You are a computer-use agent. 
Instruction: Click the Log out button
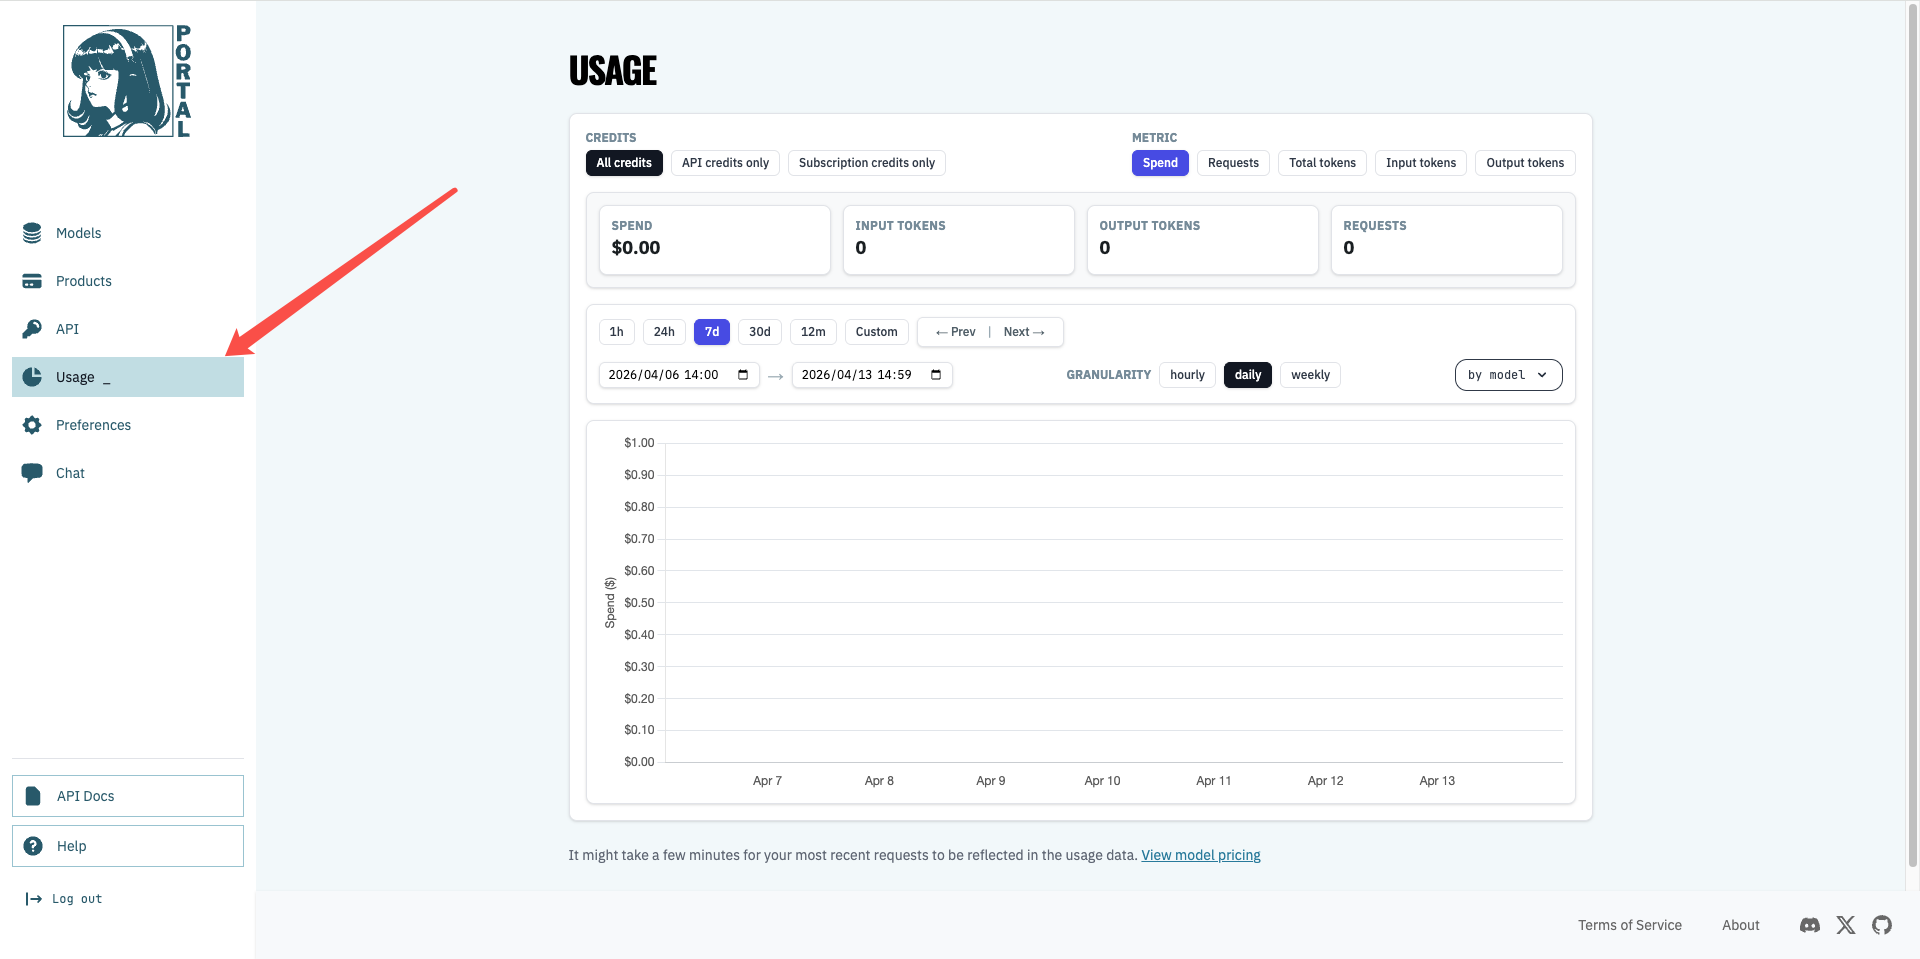point(65,899)
